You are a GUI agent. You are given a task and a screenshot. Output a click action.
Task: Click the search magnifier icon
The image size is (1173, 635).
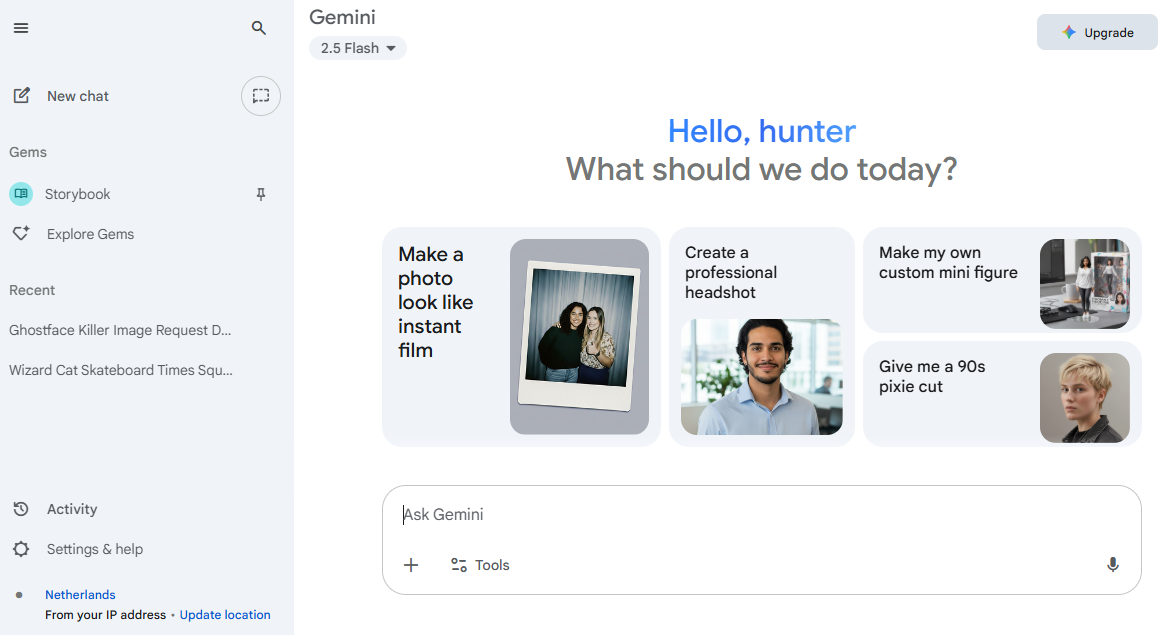pos(259,28)
